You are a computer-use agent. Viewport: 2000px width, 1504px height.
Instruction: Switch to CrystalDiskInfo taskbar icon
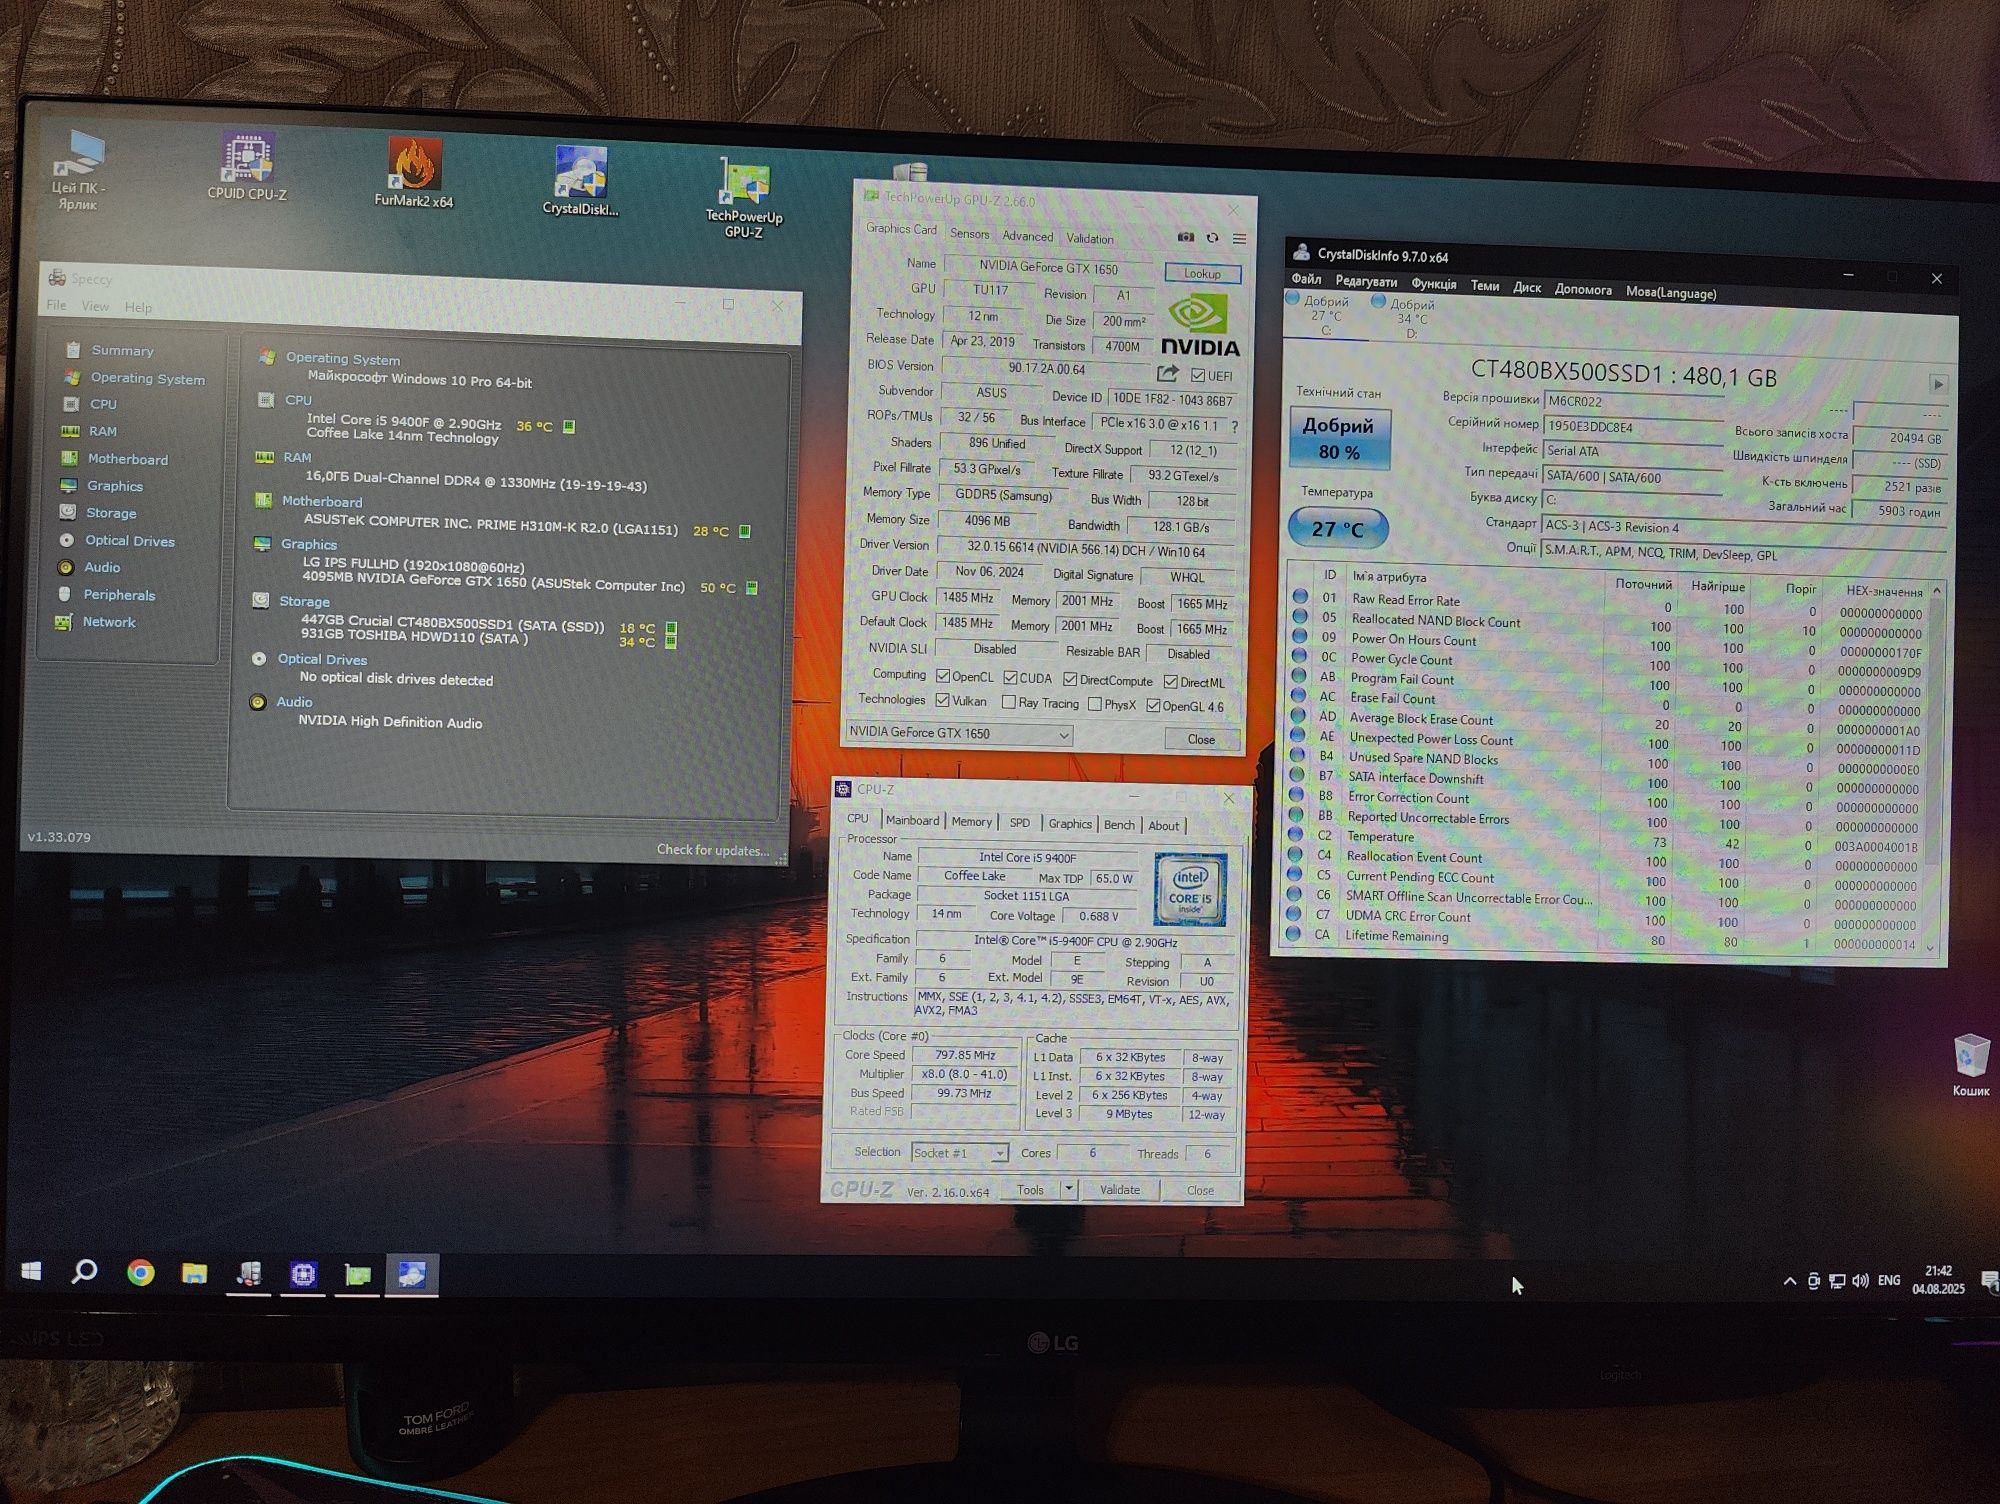coord(412,1275)
